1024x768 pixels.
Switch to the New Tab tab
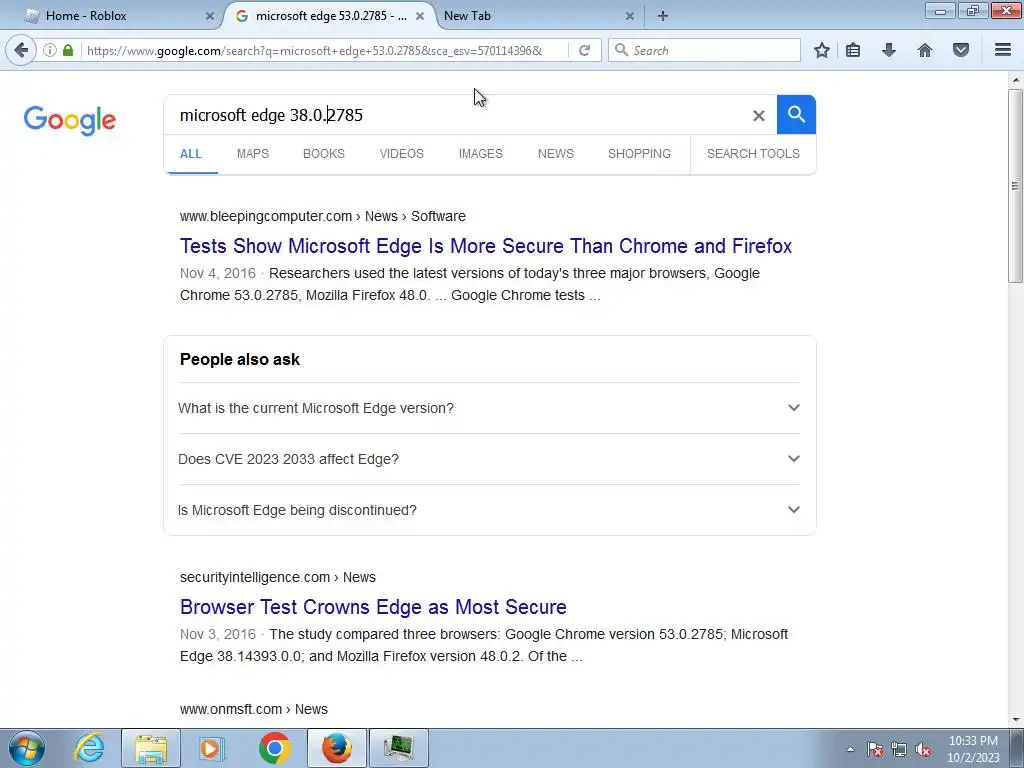[536, 16]
